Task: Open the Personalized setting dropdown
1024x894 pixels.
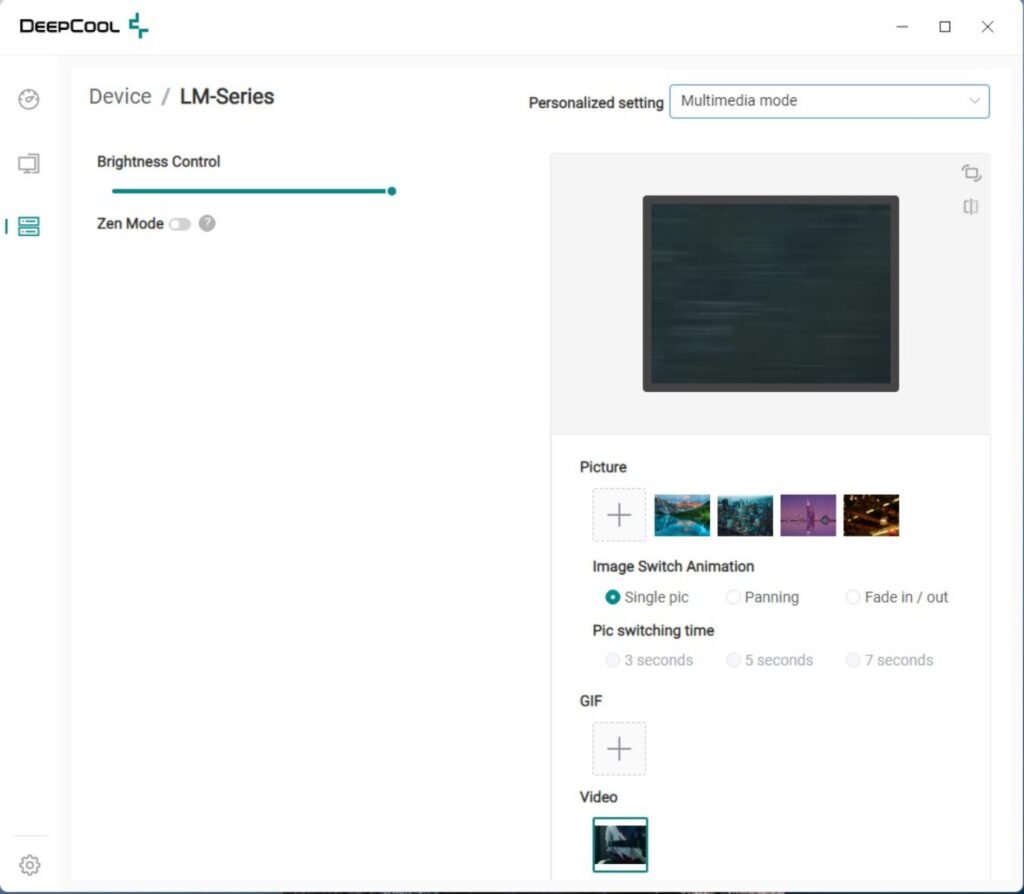Action: tap(829, 101)
